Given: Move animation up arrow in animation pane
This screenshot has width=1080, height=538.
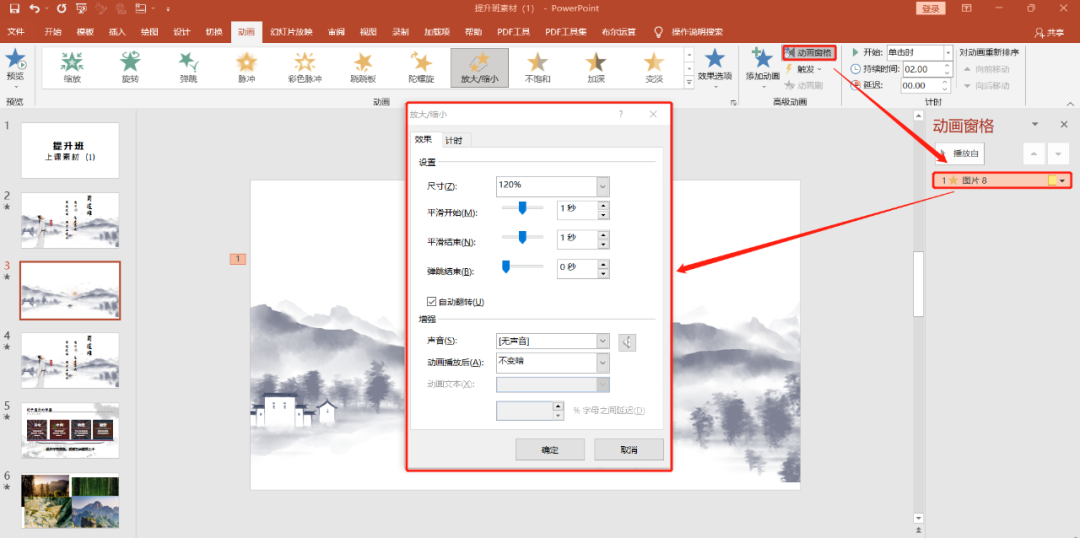Looking at the screenshot, I should (1034, 154).
